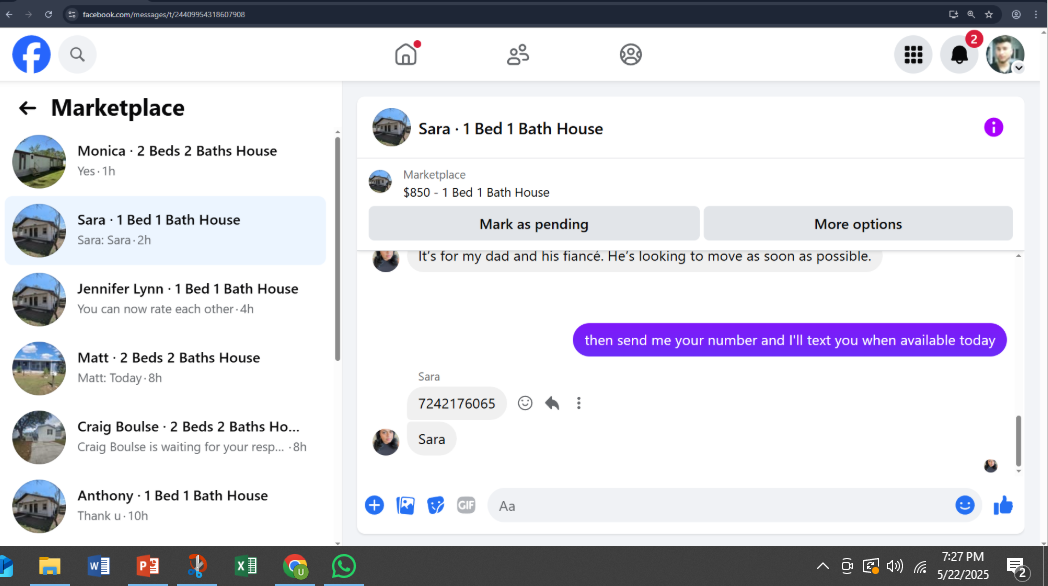Open the emoji picker in message box
Image resolution: width=1048 pixels, height=586 pixels.
(x=964, y=505)
